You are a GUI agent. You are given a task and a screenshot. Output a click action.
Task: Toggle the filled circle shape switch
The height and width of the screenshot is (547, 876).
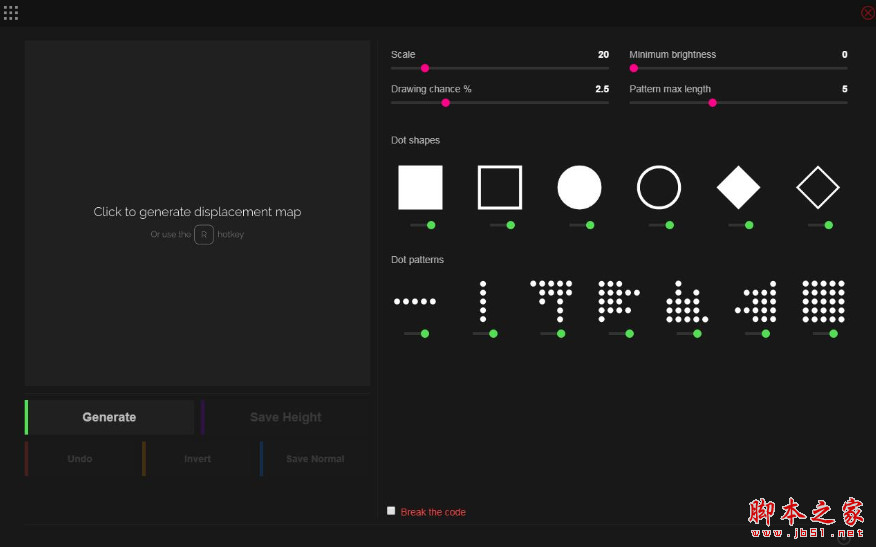click(582, 225)
